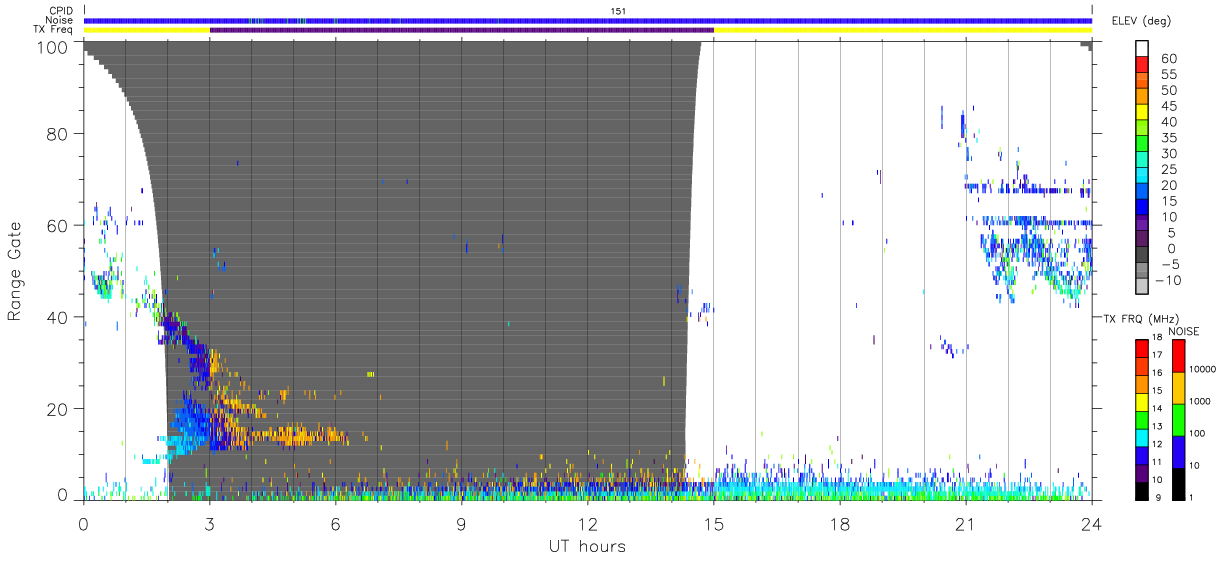Click the 1000 label on NOISE colorbar
This screenshot has height=567, width=1228.
tap(1202, 403)
